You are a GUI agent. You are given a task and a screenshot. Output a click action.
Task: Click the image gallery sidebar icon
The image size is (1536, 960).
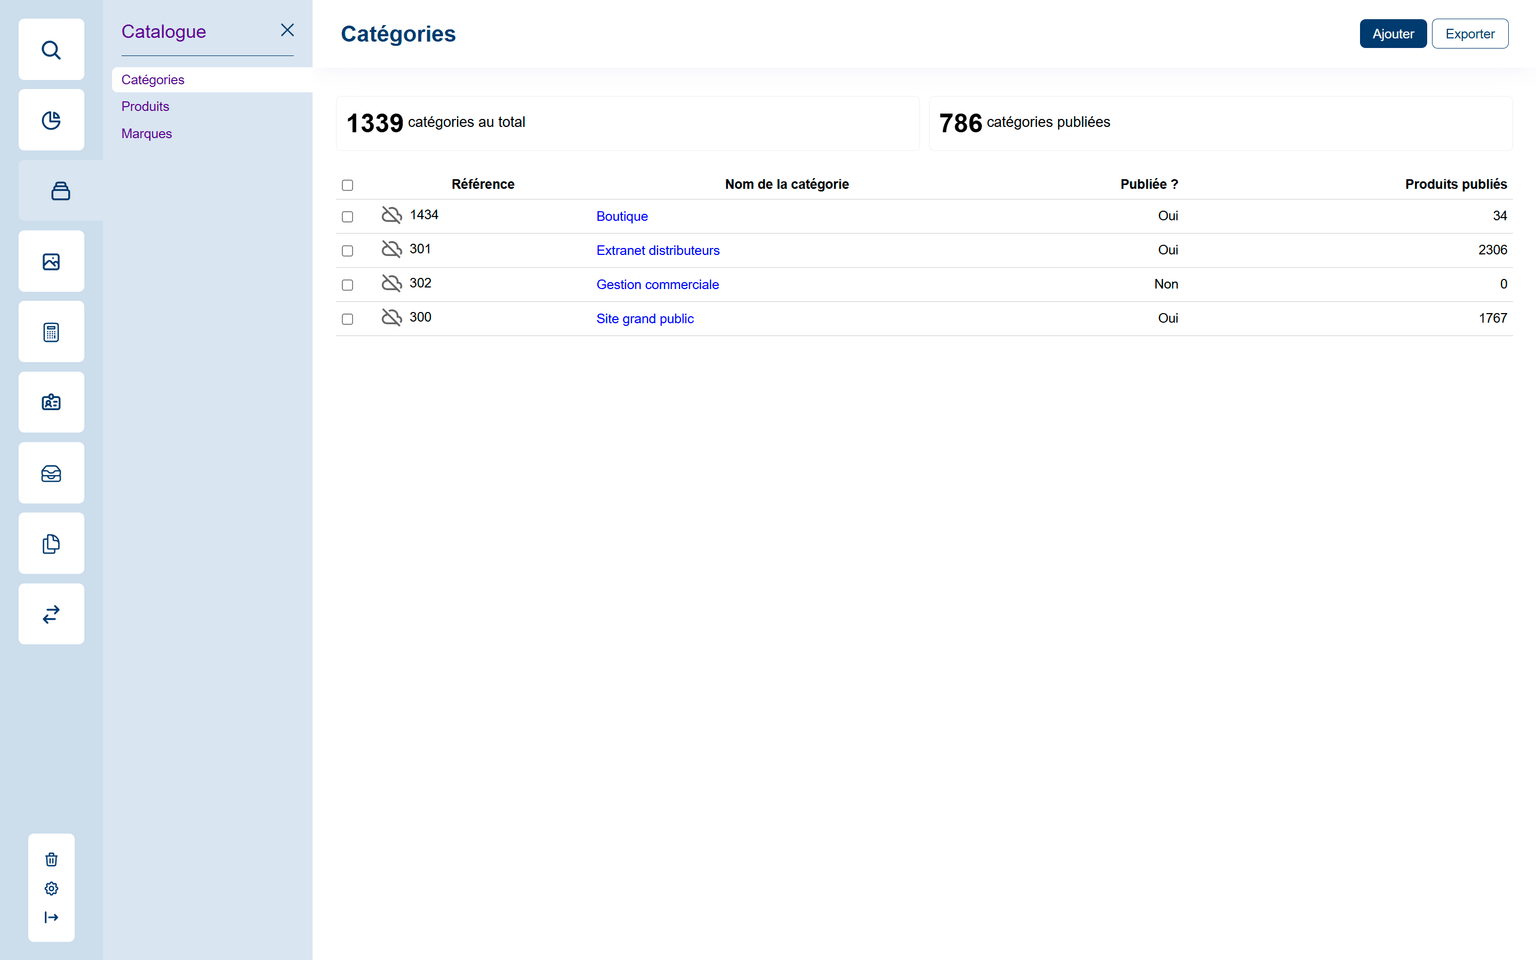pyautogui.click(x=51, y=262)
